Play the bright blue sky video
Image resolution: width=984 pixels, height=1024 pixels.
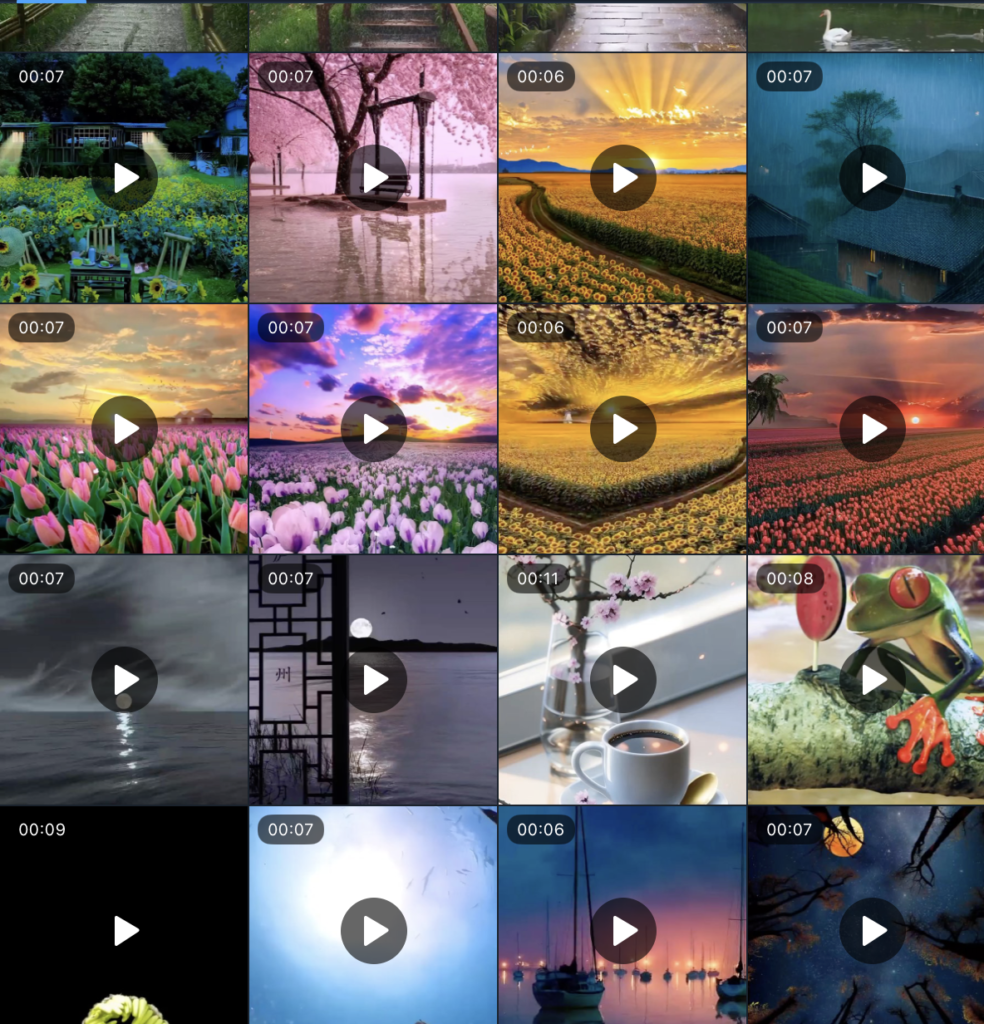coord(374,931)
